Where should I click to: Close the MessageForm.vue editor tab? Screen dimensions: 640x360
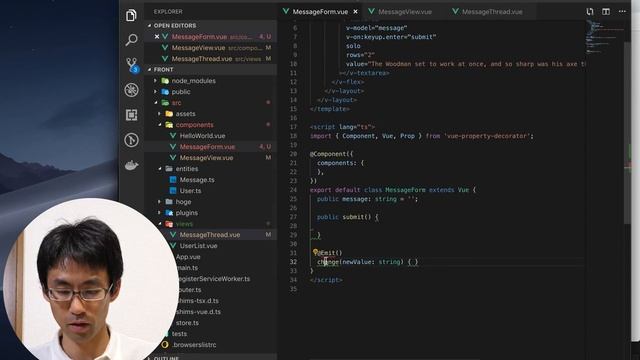[356, 12]
